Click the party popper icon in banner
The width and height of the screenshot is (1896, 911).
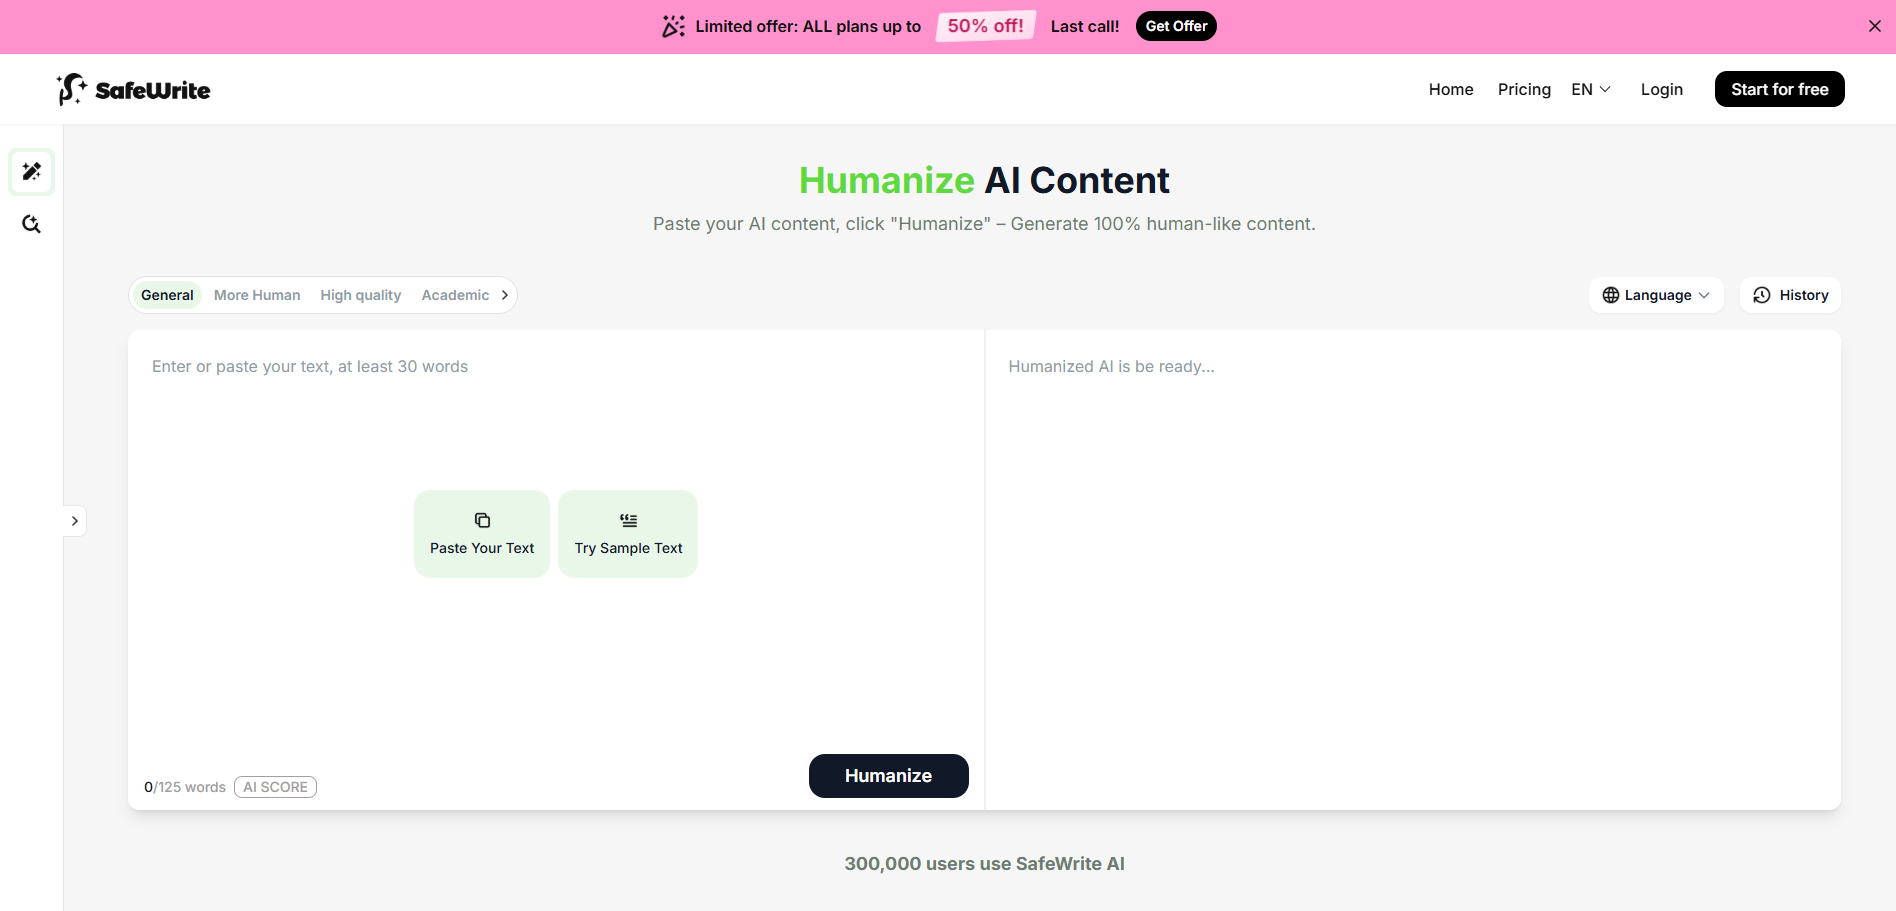coord(673,27)
